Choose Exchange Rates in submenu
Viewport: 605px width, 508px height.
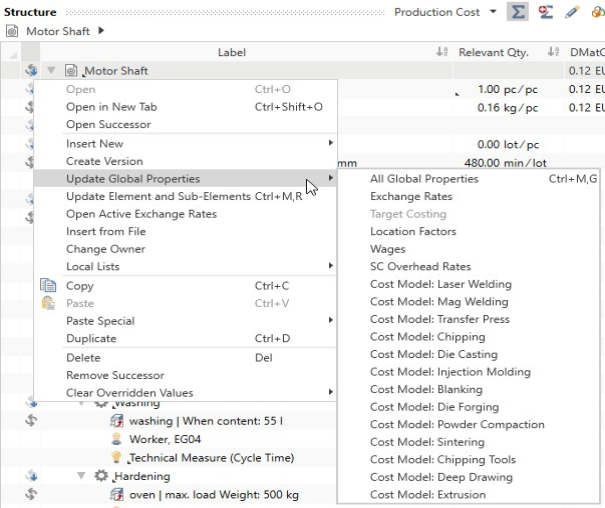tap(411, 197)
